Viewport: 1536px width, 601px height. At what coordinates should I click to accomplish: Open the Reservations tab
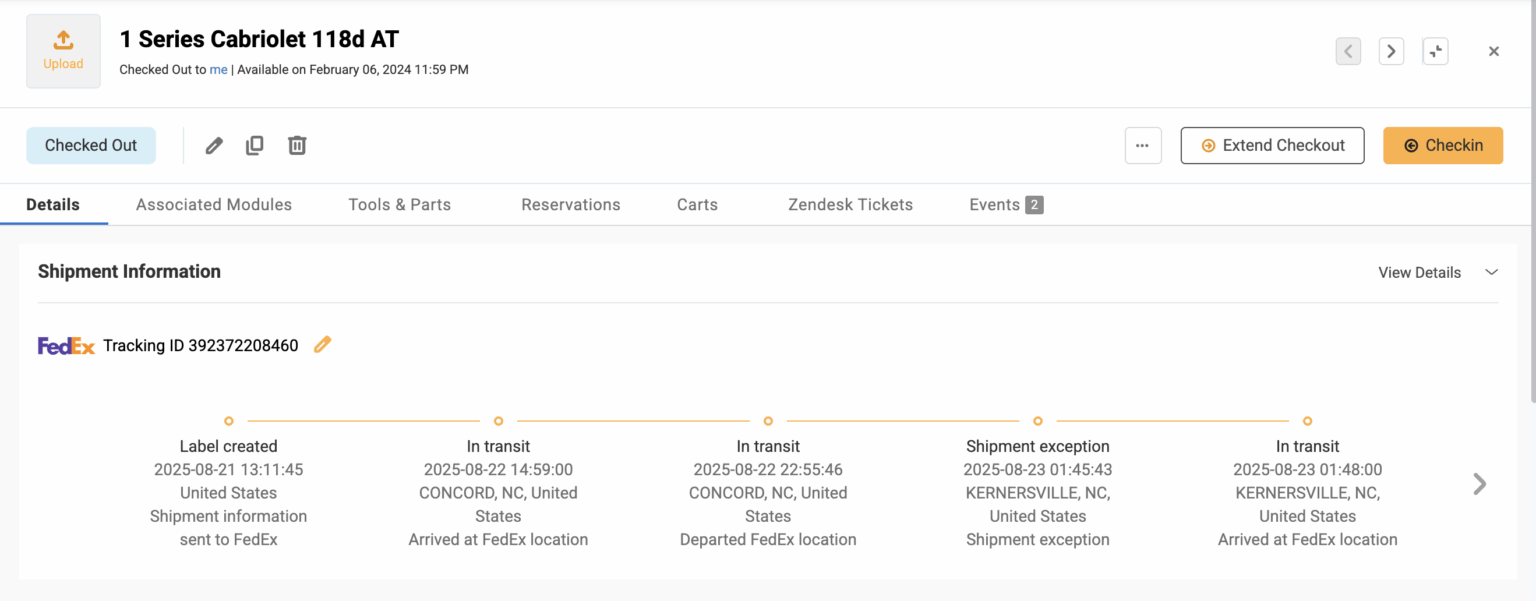tap(570, 204)
